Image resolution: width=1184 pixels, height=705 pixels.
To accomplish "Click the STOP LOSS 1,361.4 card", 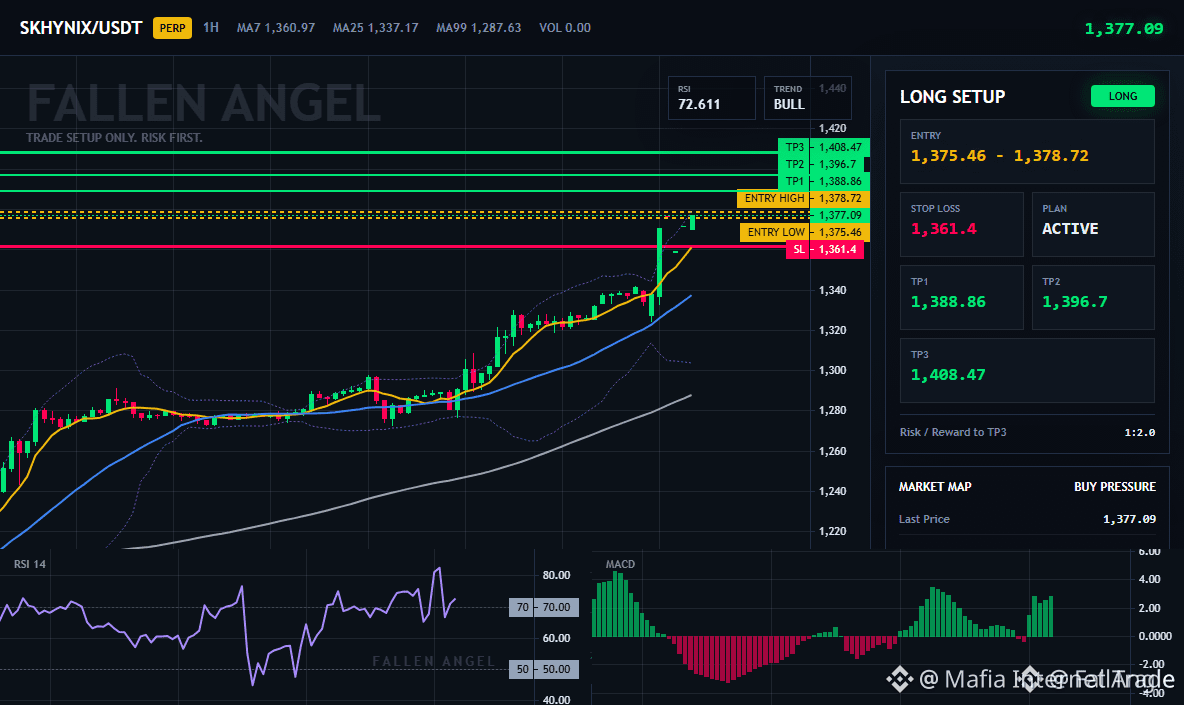I will tap(961, 224).
